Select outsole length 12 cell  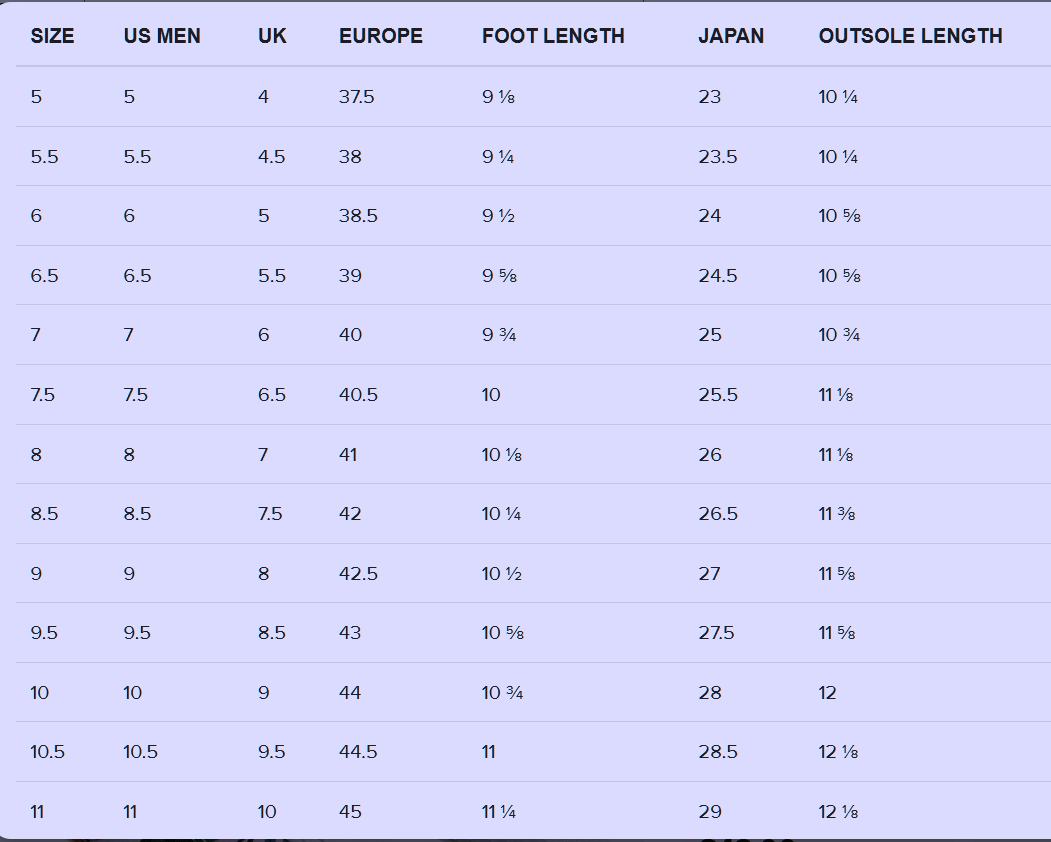pos(827,693)
